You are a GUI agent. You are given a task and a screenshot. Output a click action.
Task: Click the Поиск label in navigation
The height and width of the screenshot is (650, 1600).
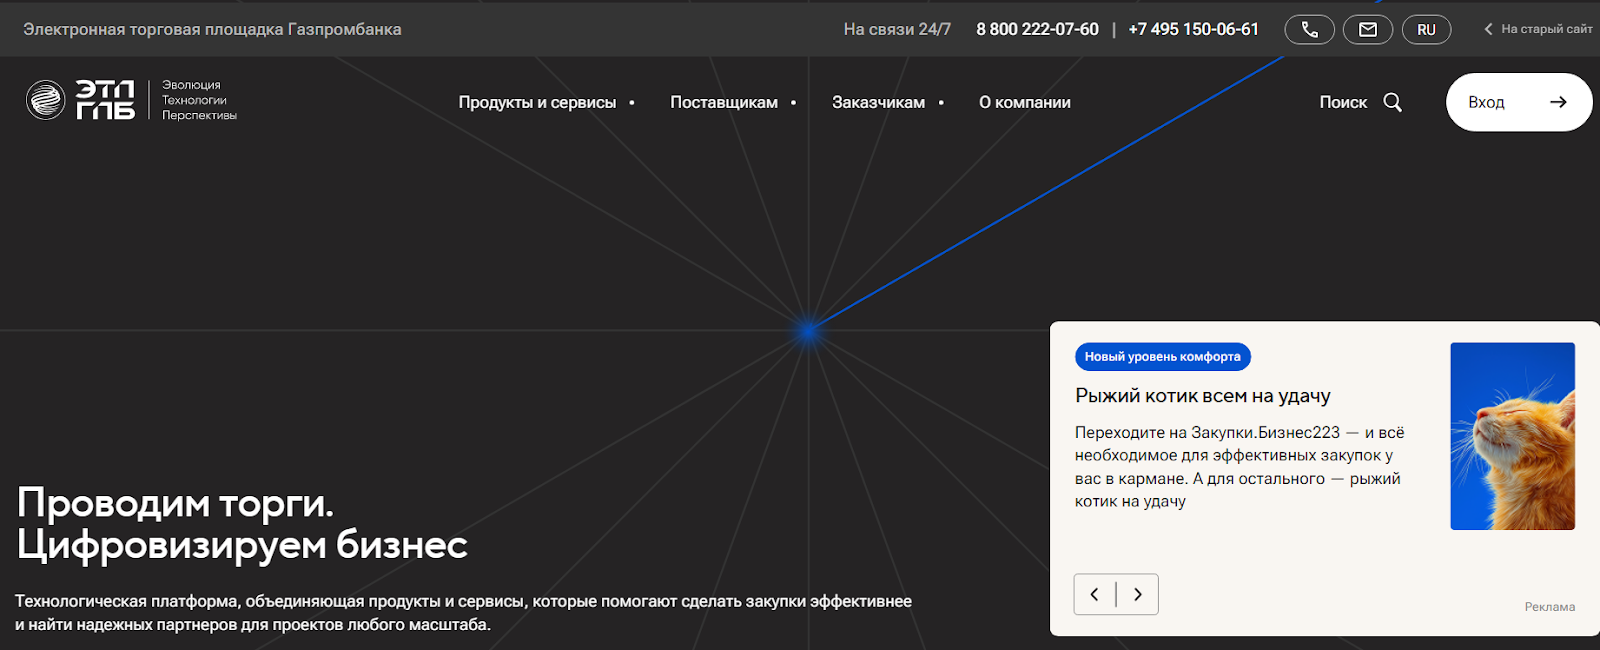(1342, 102)
